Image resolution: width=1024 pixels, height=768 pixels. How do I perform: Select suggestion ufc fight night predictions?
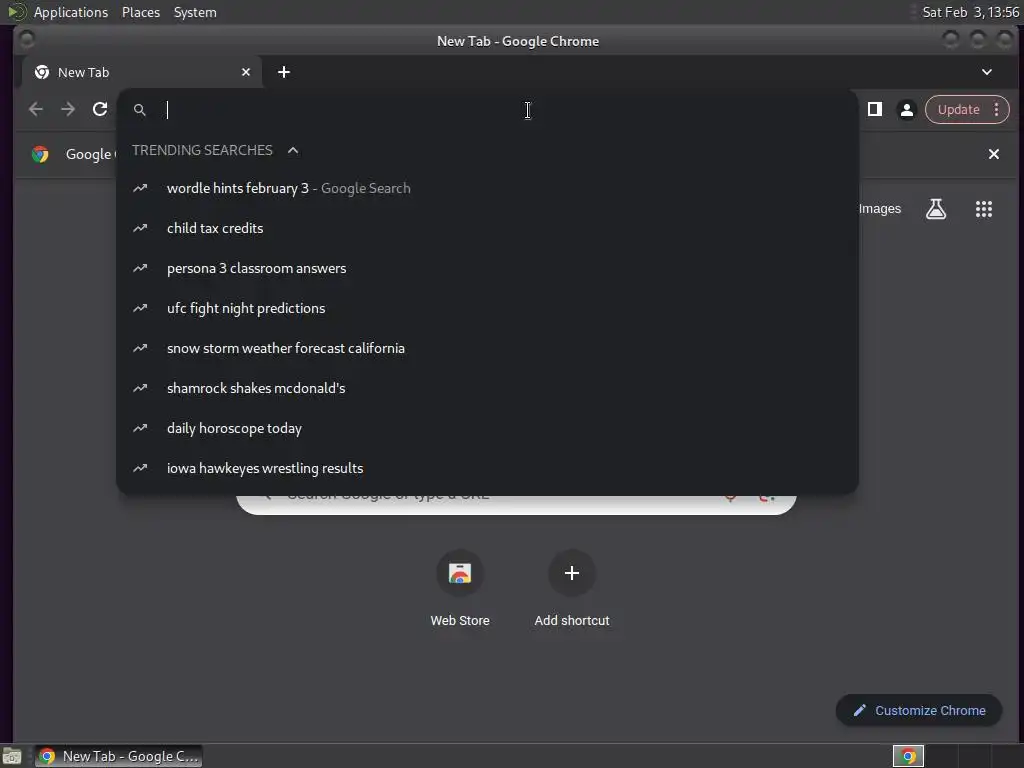[487, 308]
